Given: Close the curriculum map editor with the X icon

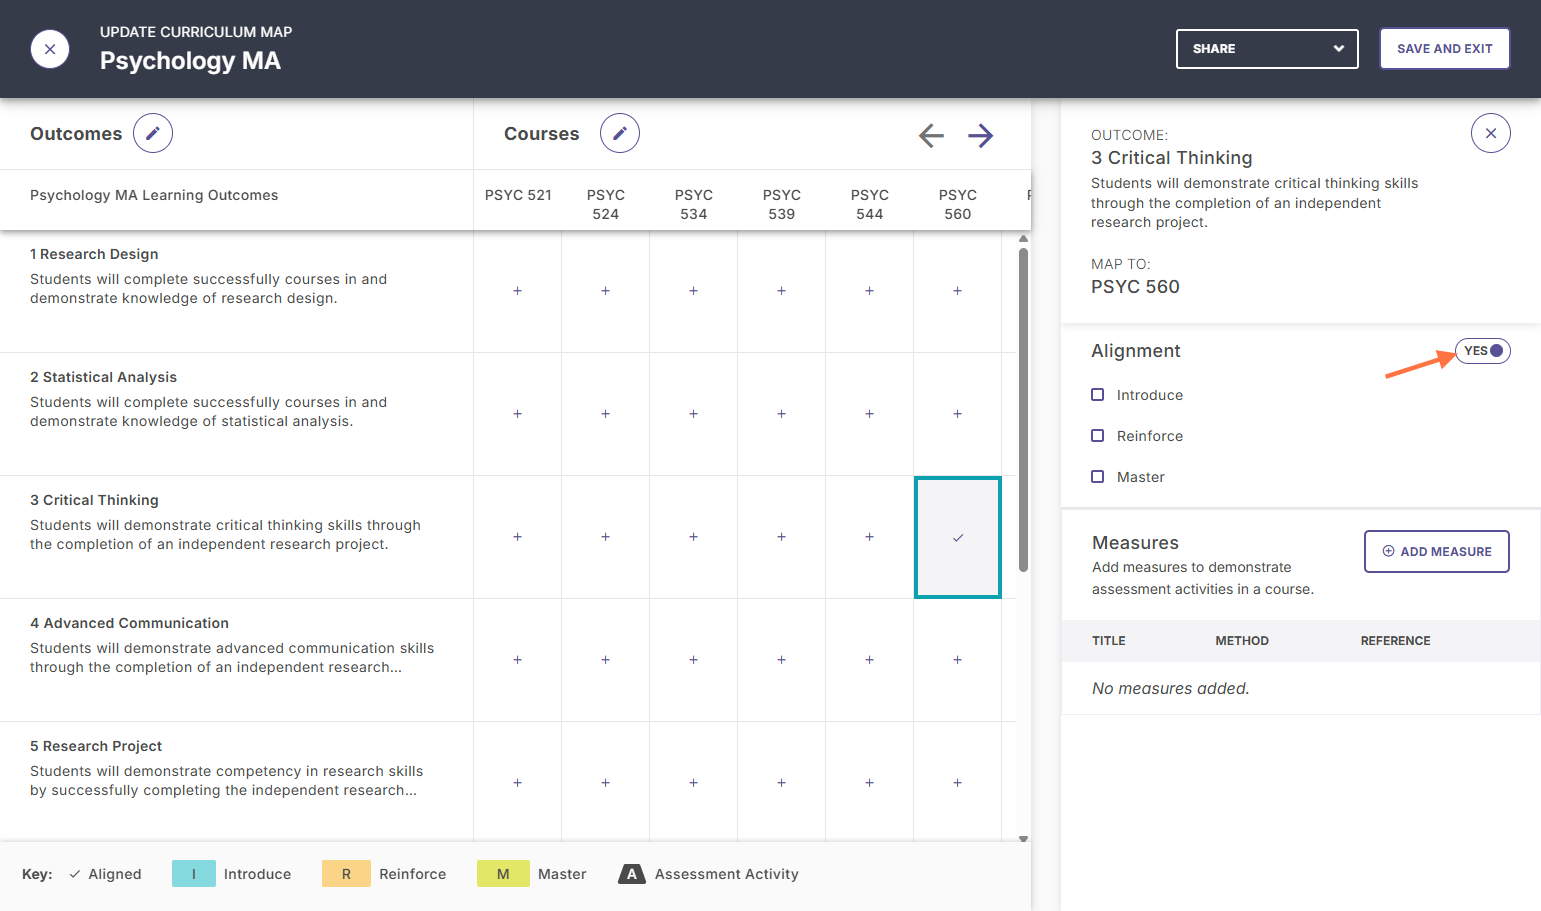Looking at the screenshot, I should (50, 49).
